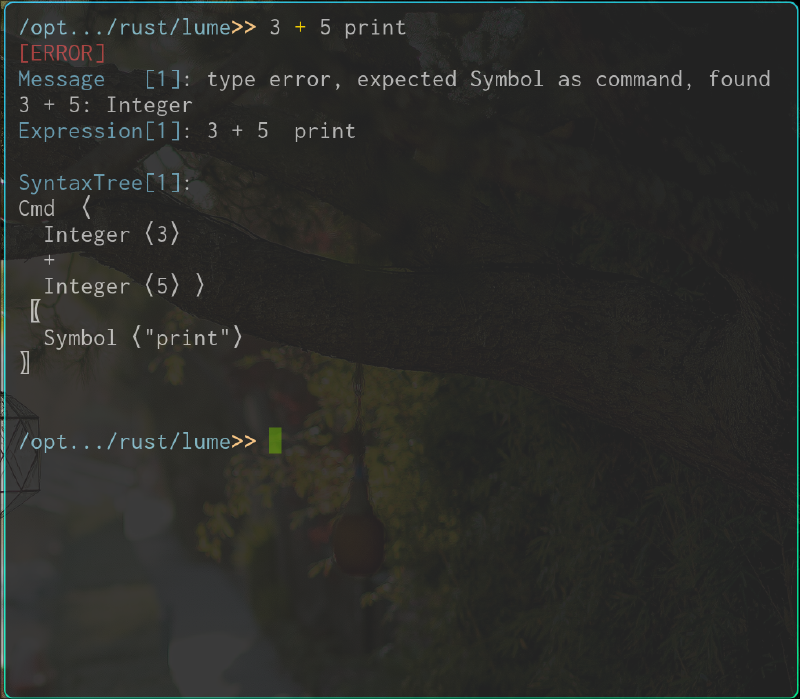Click the Cmd node in syntax tree

point(37,209)
